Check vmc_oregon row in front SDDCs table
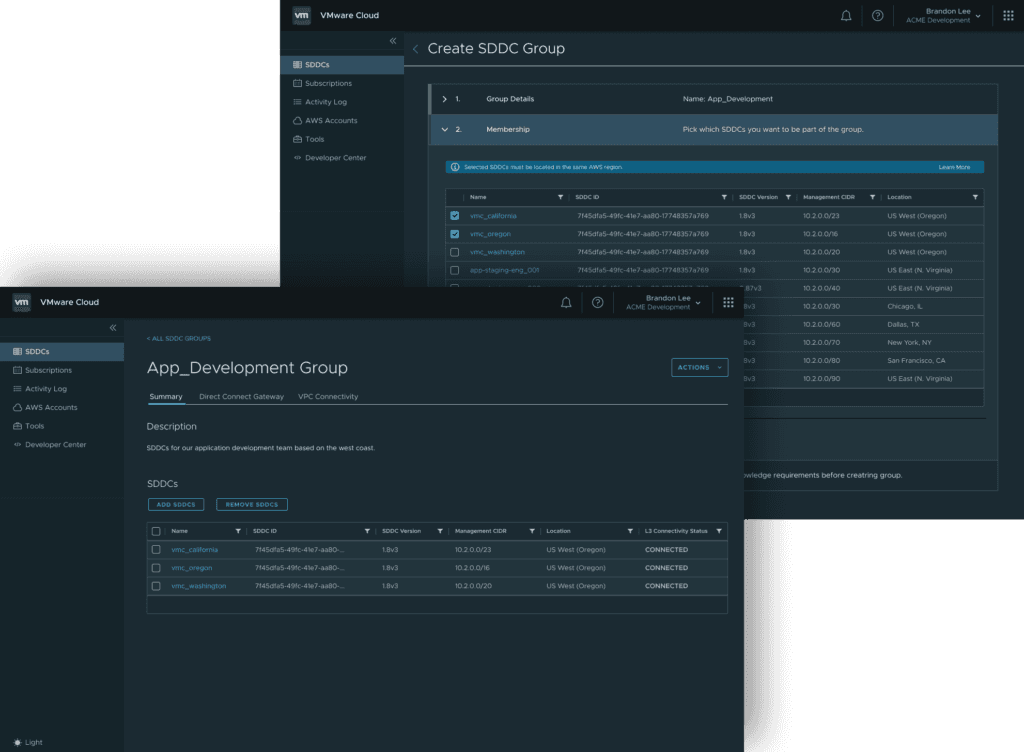Screen dimensions: 1024x752 click(x=156, y=568)
